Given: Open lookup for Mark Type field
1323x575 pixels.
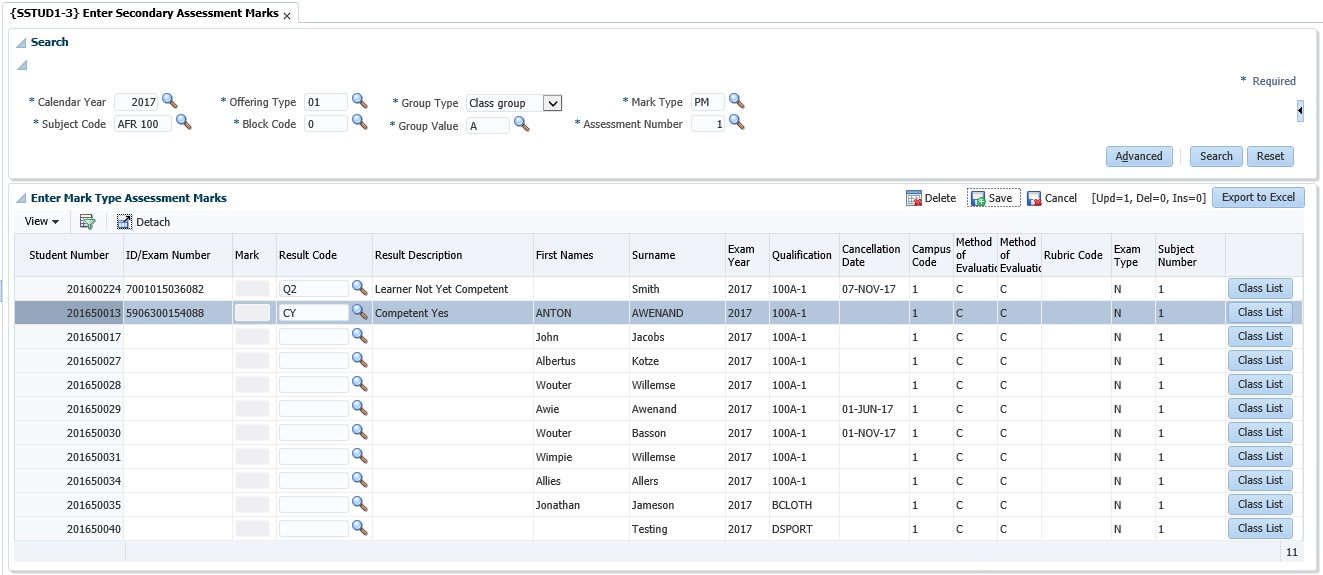Looking at the screenshot, I should (x=736, y=101).
